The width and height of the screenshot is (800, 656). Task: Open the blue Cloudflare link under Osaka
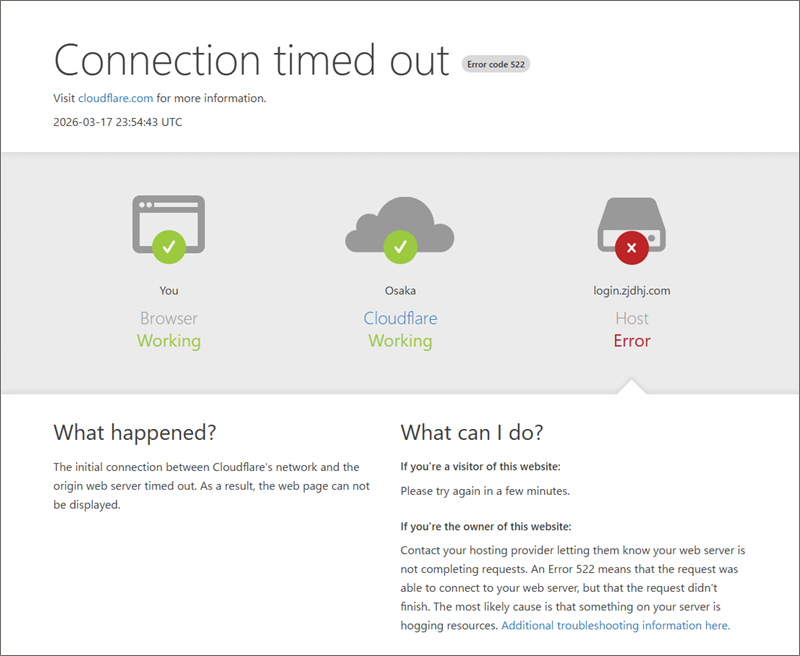[400, 318]
